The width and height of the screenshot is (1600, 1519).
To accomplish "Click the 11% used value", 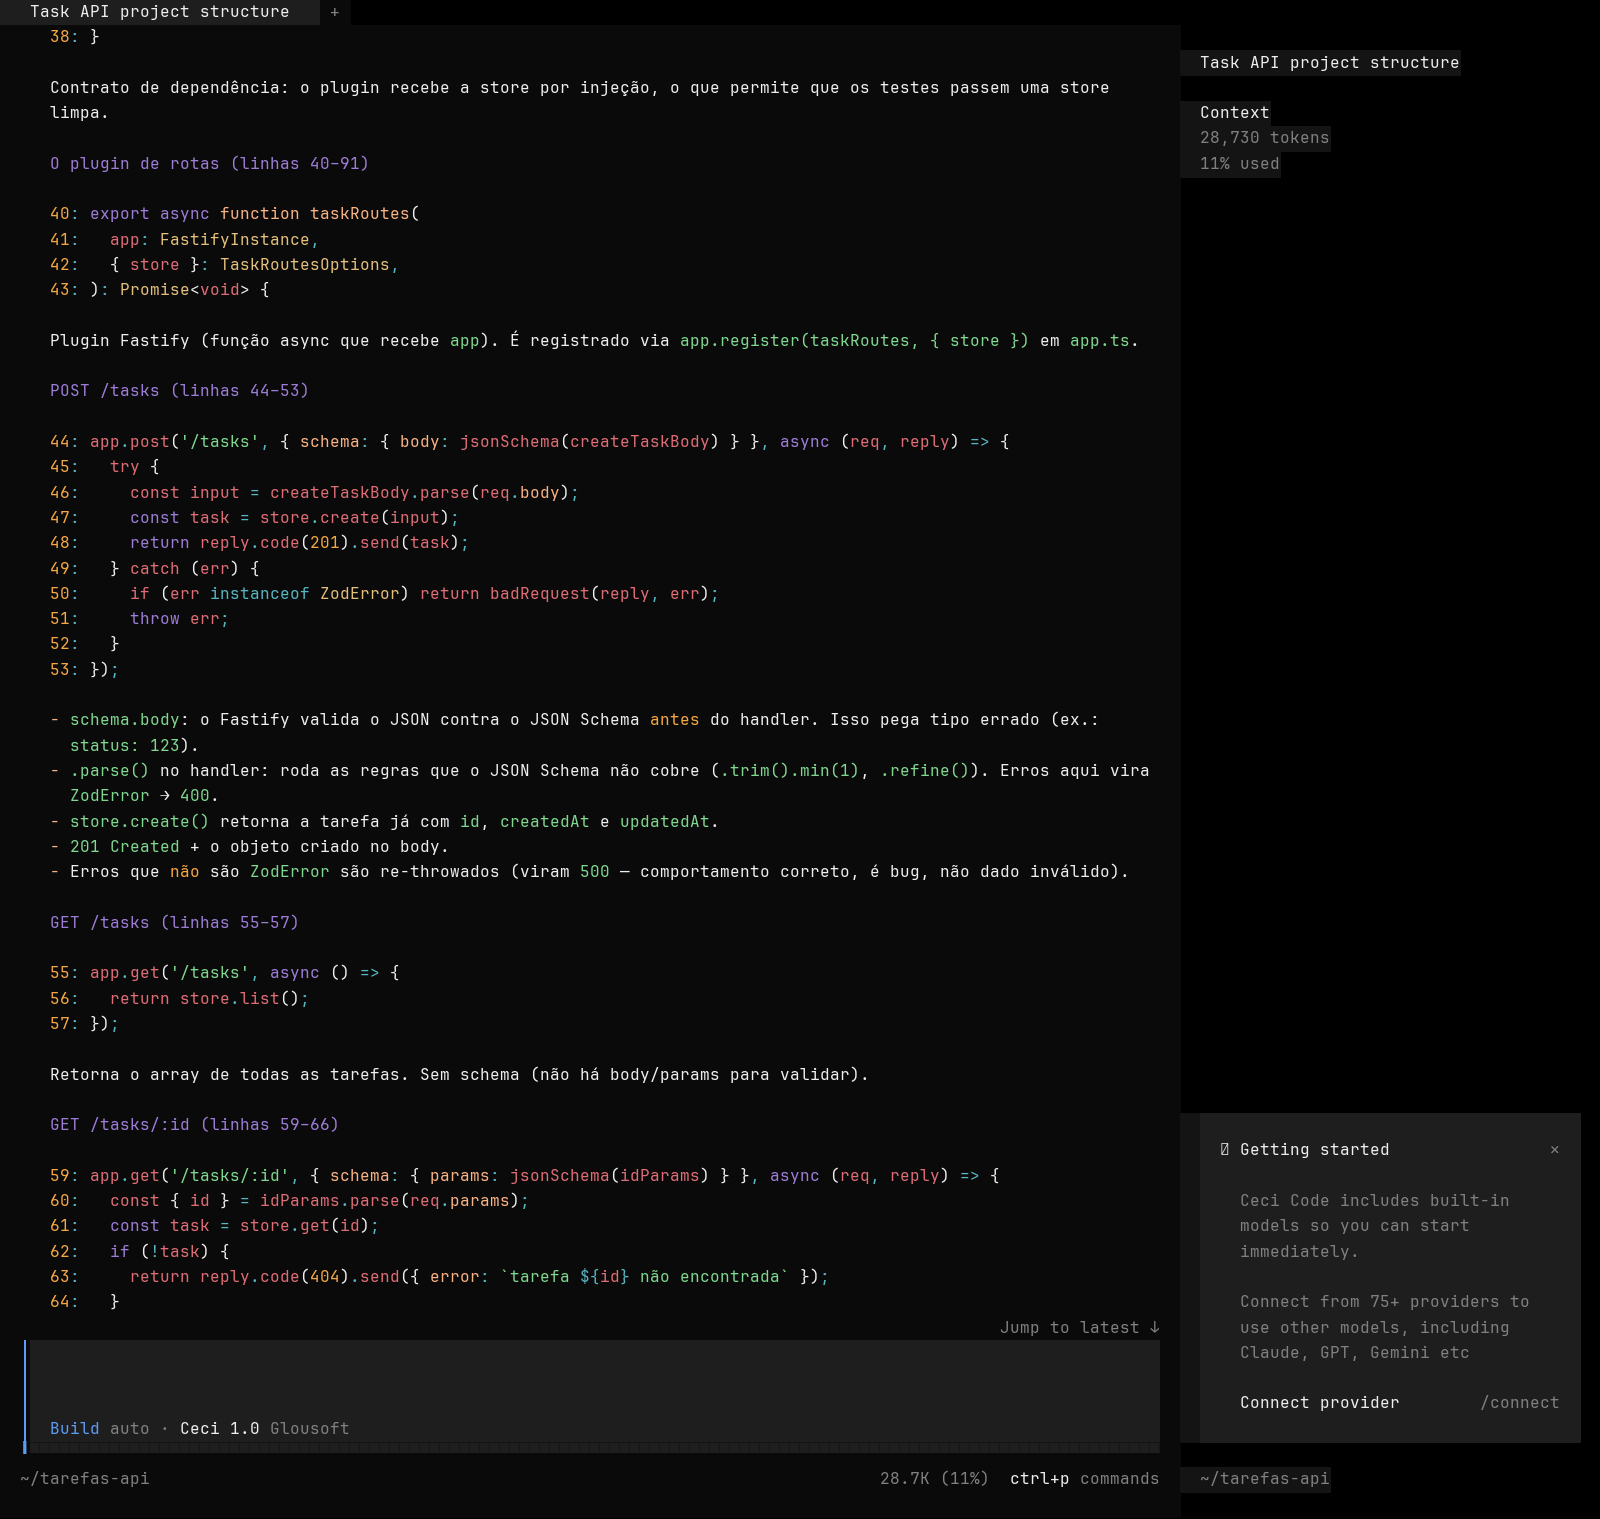I will pyautogui.click(x=1240, y=164).
